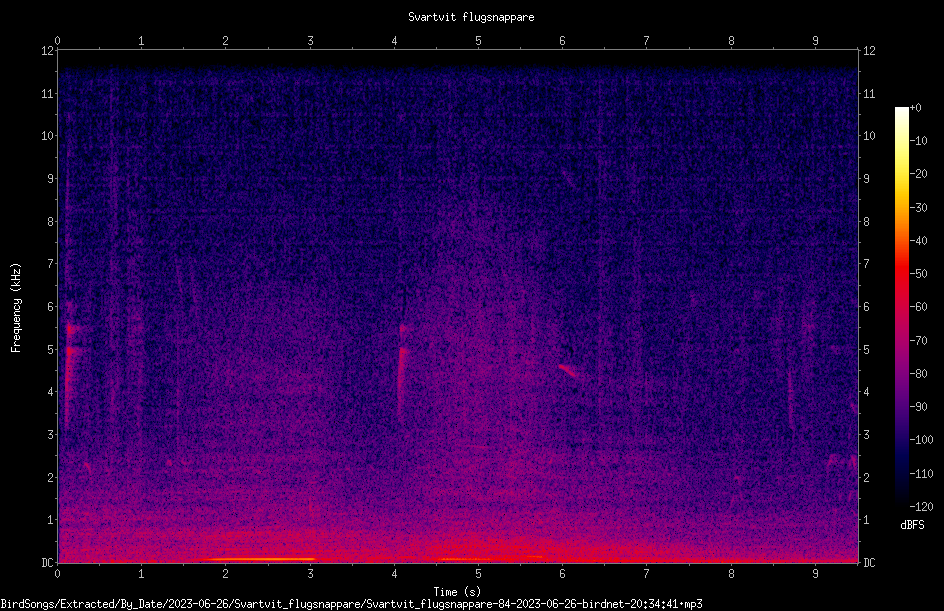Click the "-50" color scale label
Viewport: 944px width, 611px height.
(x=918, y=274)
